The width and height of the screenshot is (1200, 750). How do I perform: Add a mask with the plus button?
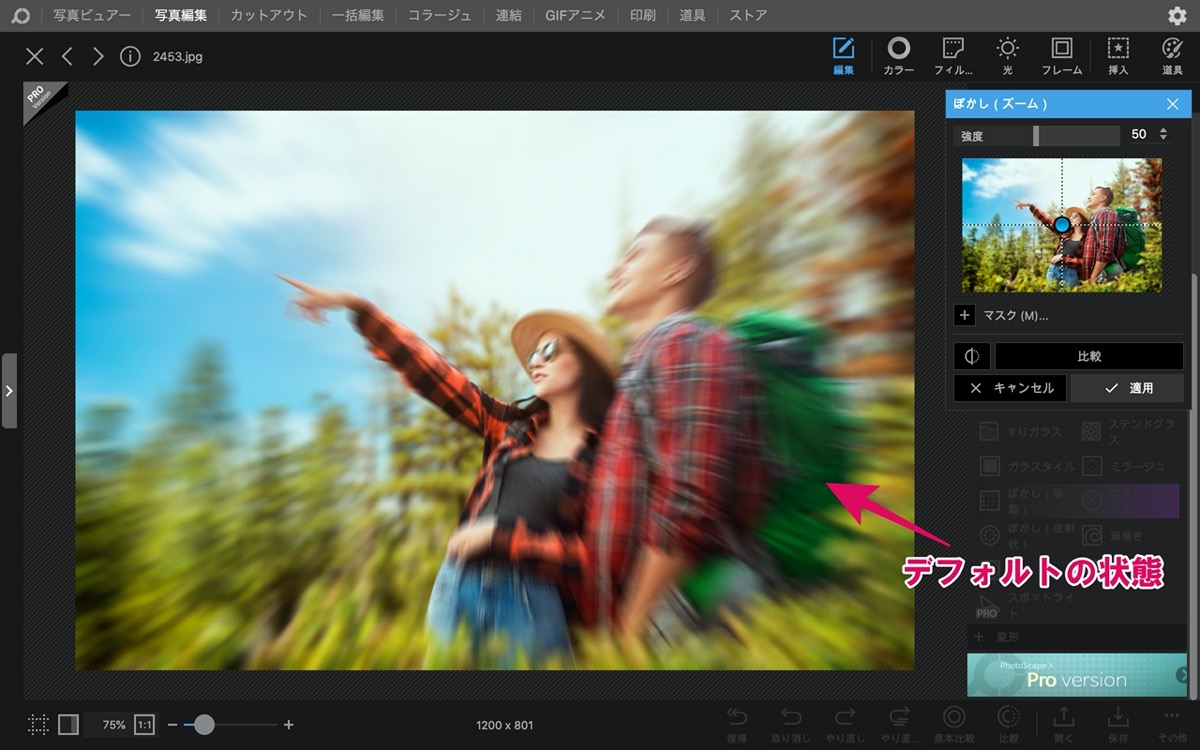point(965,316)
